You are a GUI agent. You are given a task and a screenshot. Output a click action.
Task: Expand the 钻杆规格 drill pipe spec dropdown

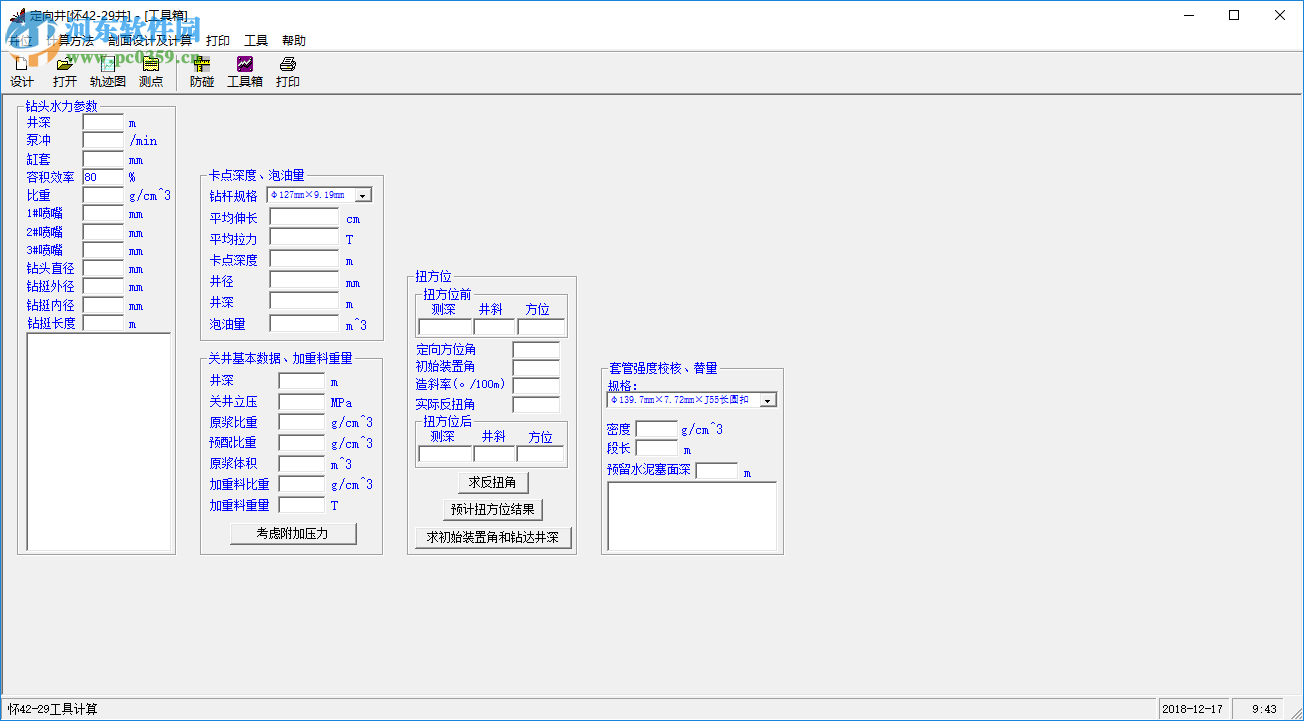363,196
